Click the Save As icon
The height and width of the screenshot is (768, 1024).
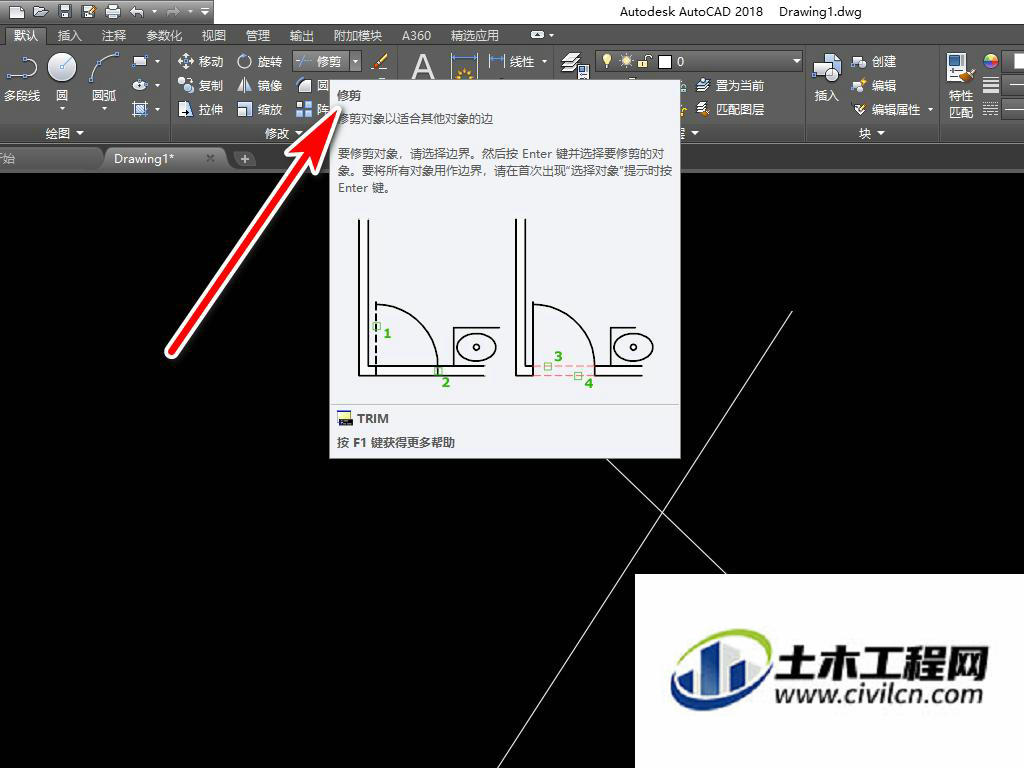pos(89,11)
